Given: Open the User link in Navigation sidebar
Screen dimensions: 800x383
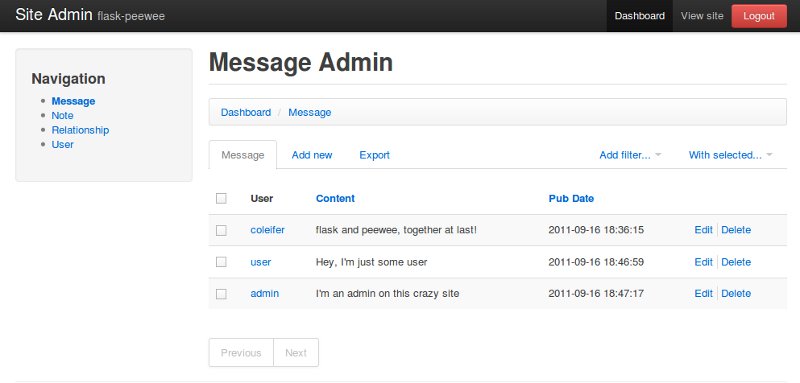Looking at the screenshot, I should point(62,144).
